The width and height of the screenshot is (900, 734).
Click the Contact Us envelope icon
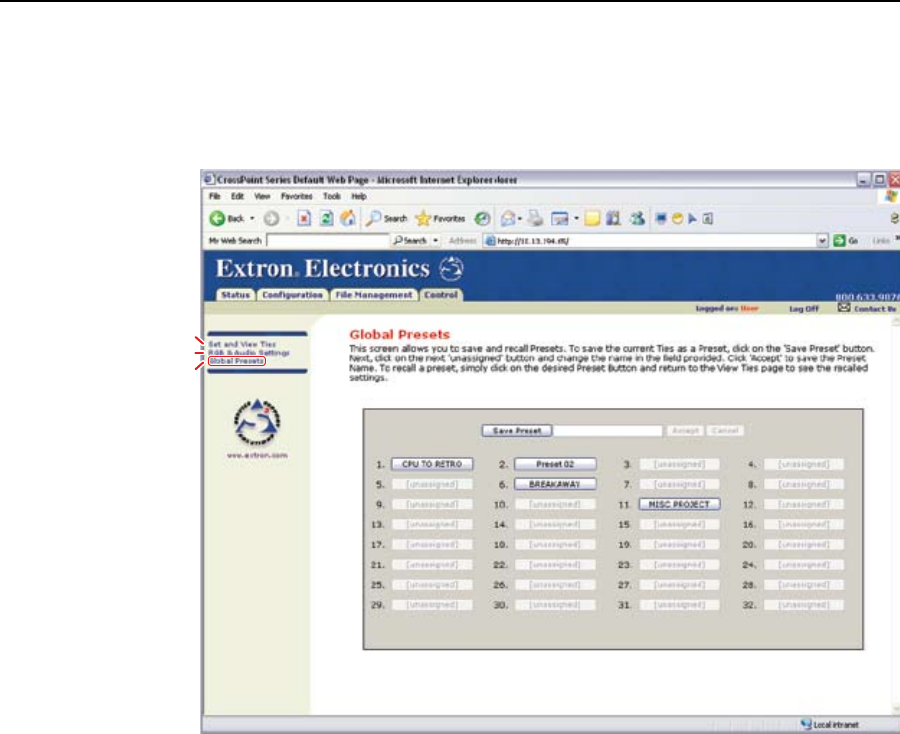(843, 309)
